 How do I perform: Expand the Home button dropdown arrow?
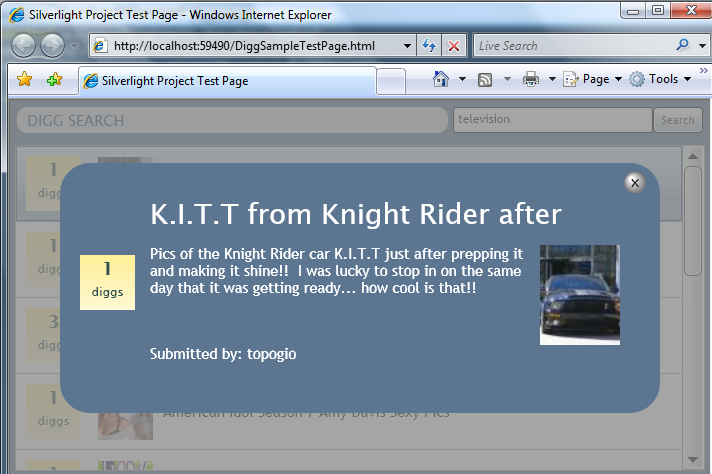(462, 79)
